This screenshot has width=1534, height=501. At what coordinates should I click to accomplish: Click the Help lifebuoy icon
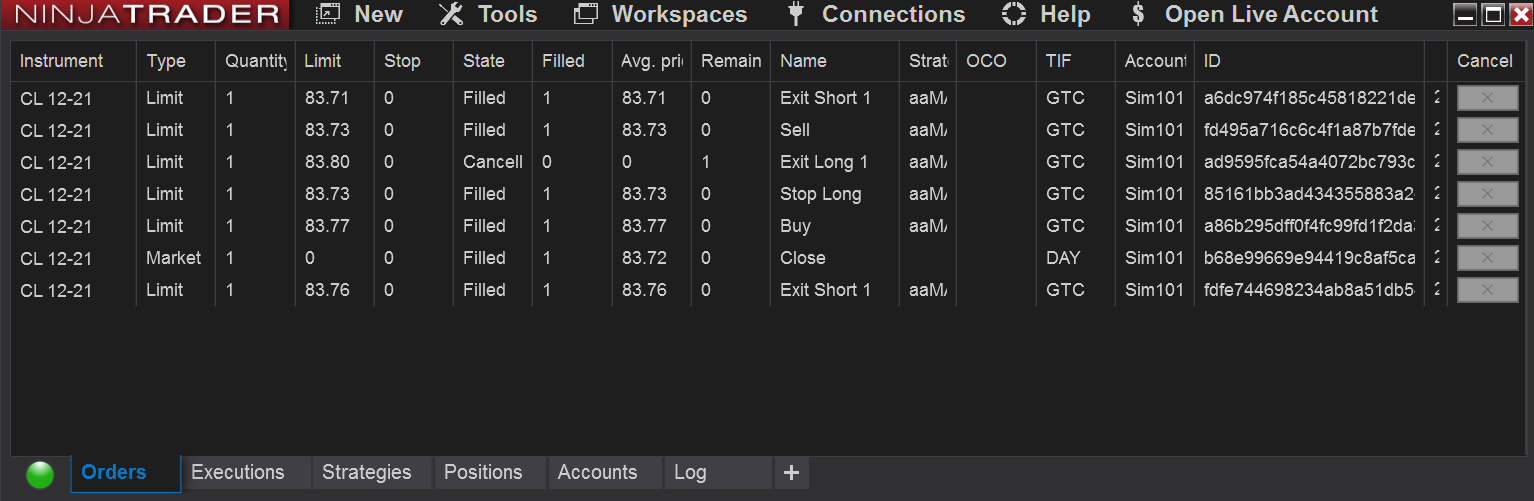pyautogui.click(x=1014, y=14)
